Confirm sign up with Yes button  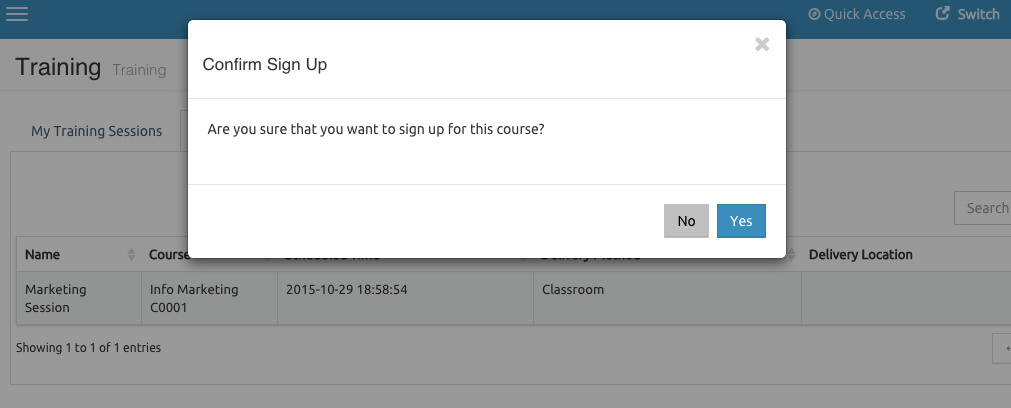pos(741,221)
